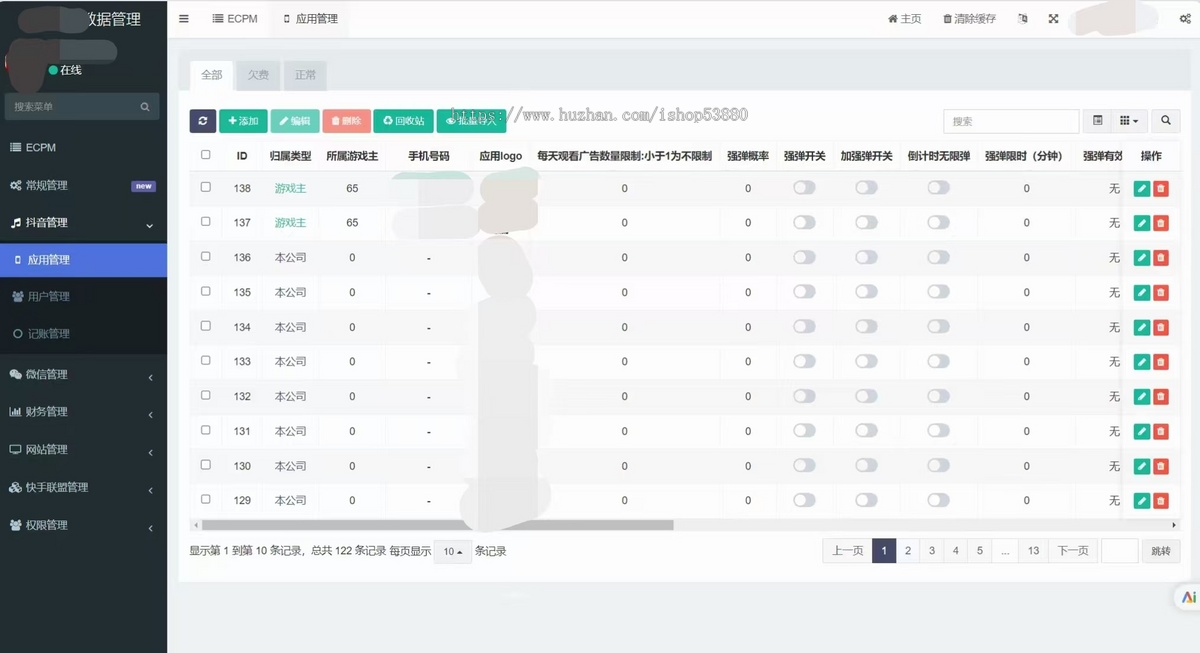Screen dimensions: 1200x653
Task: Expand the 财务管理 sidebar section
Action: coord(83,412)
